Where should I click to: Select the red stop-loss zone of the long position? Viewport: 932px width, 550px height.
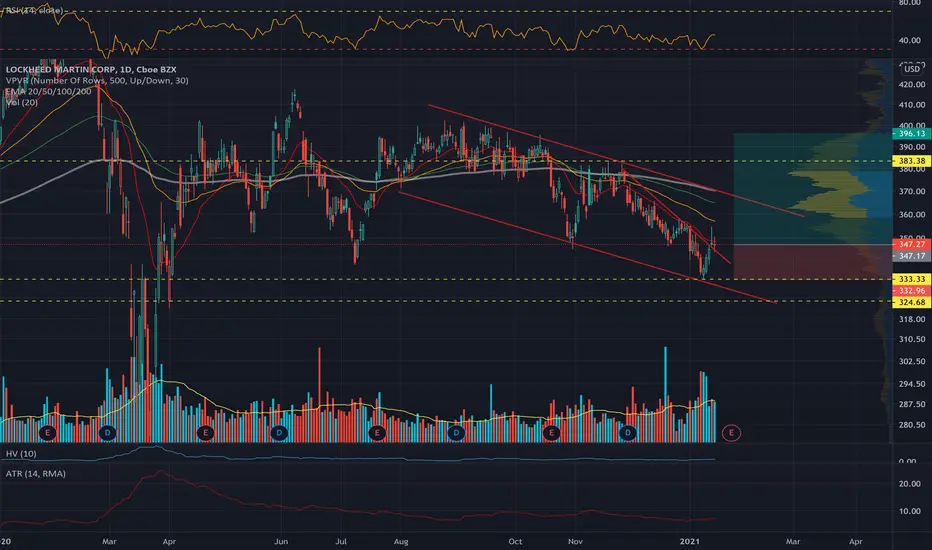pos(813,262)
